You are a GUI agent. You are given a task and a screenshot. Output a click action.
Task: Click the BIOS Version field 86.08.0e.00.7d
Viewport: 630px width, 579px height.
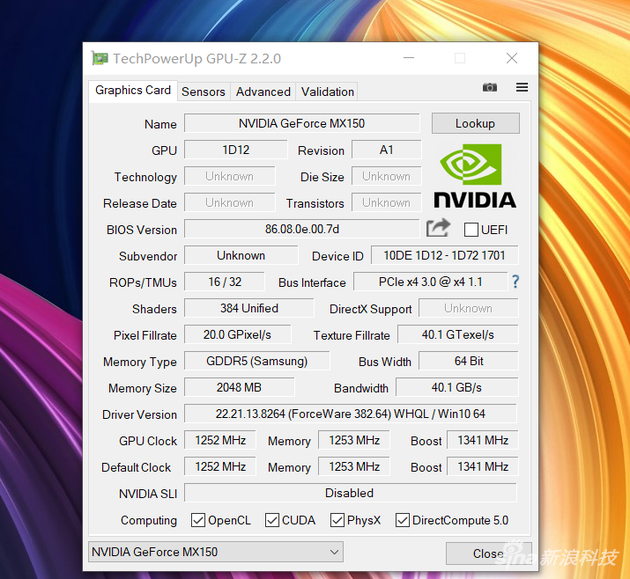click(x=302, y=229)
